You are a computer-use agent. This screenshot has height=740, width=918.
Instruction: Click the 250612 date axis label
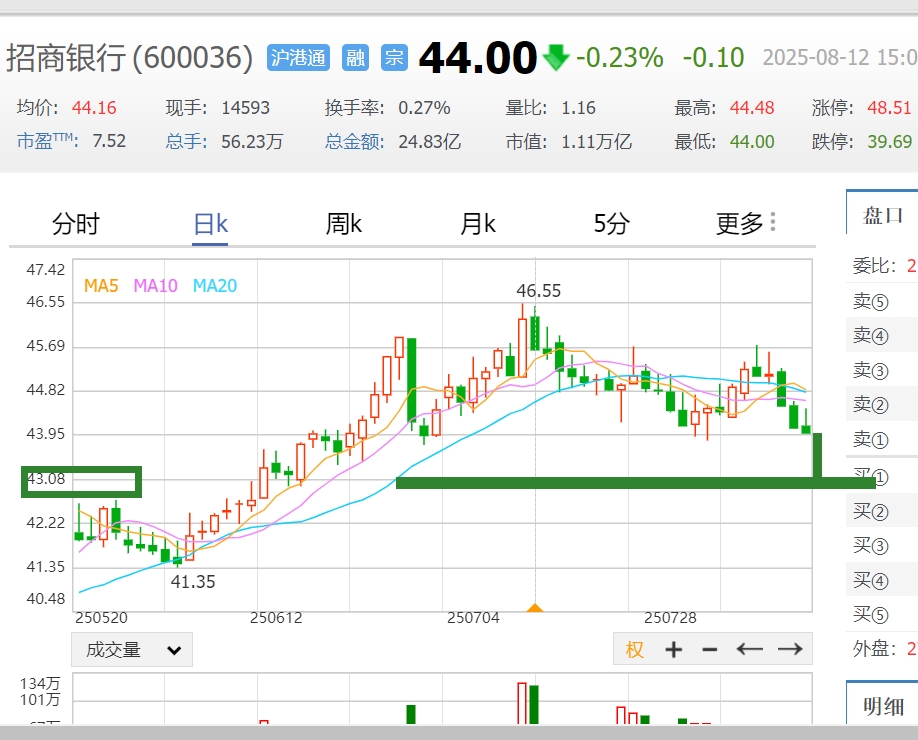(x=276, y=618)
